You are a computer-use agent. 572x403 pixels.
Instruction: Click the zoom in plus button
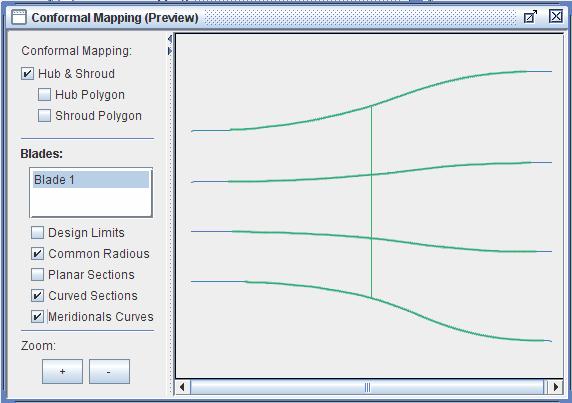tap(62, 371)
